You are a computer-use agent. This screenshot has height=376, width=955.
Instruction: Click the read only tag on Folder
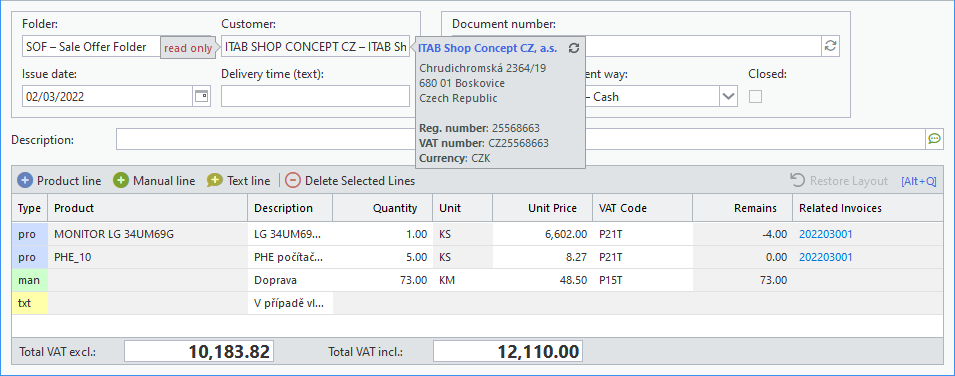click(188, 48)
